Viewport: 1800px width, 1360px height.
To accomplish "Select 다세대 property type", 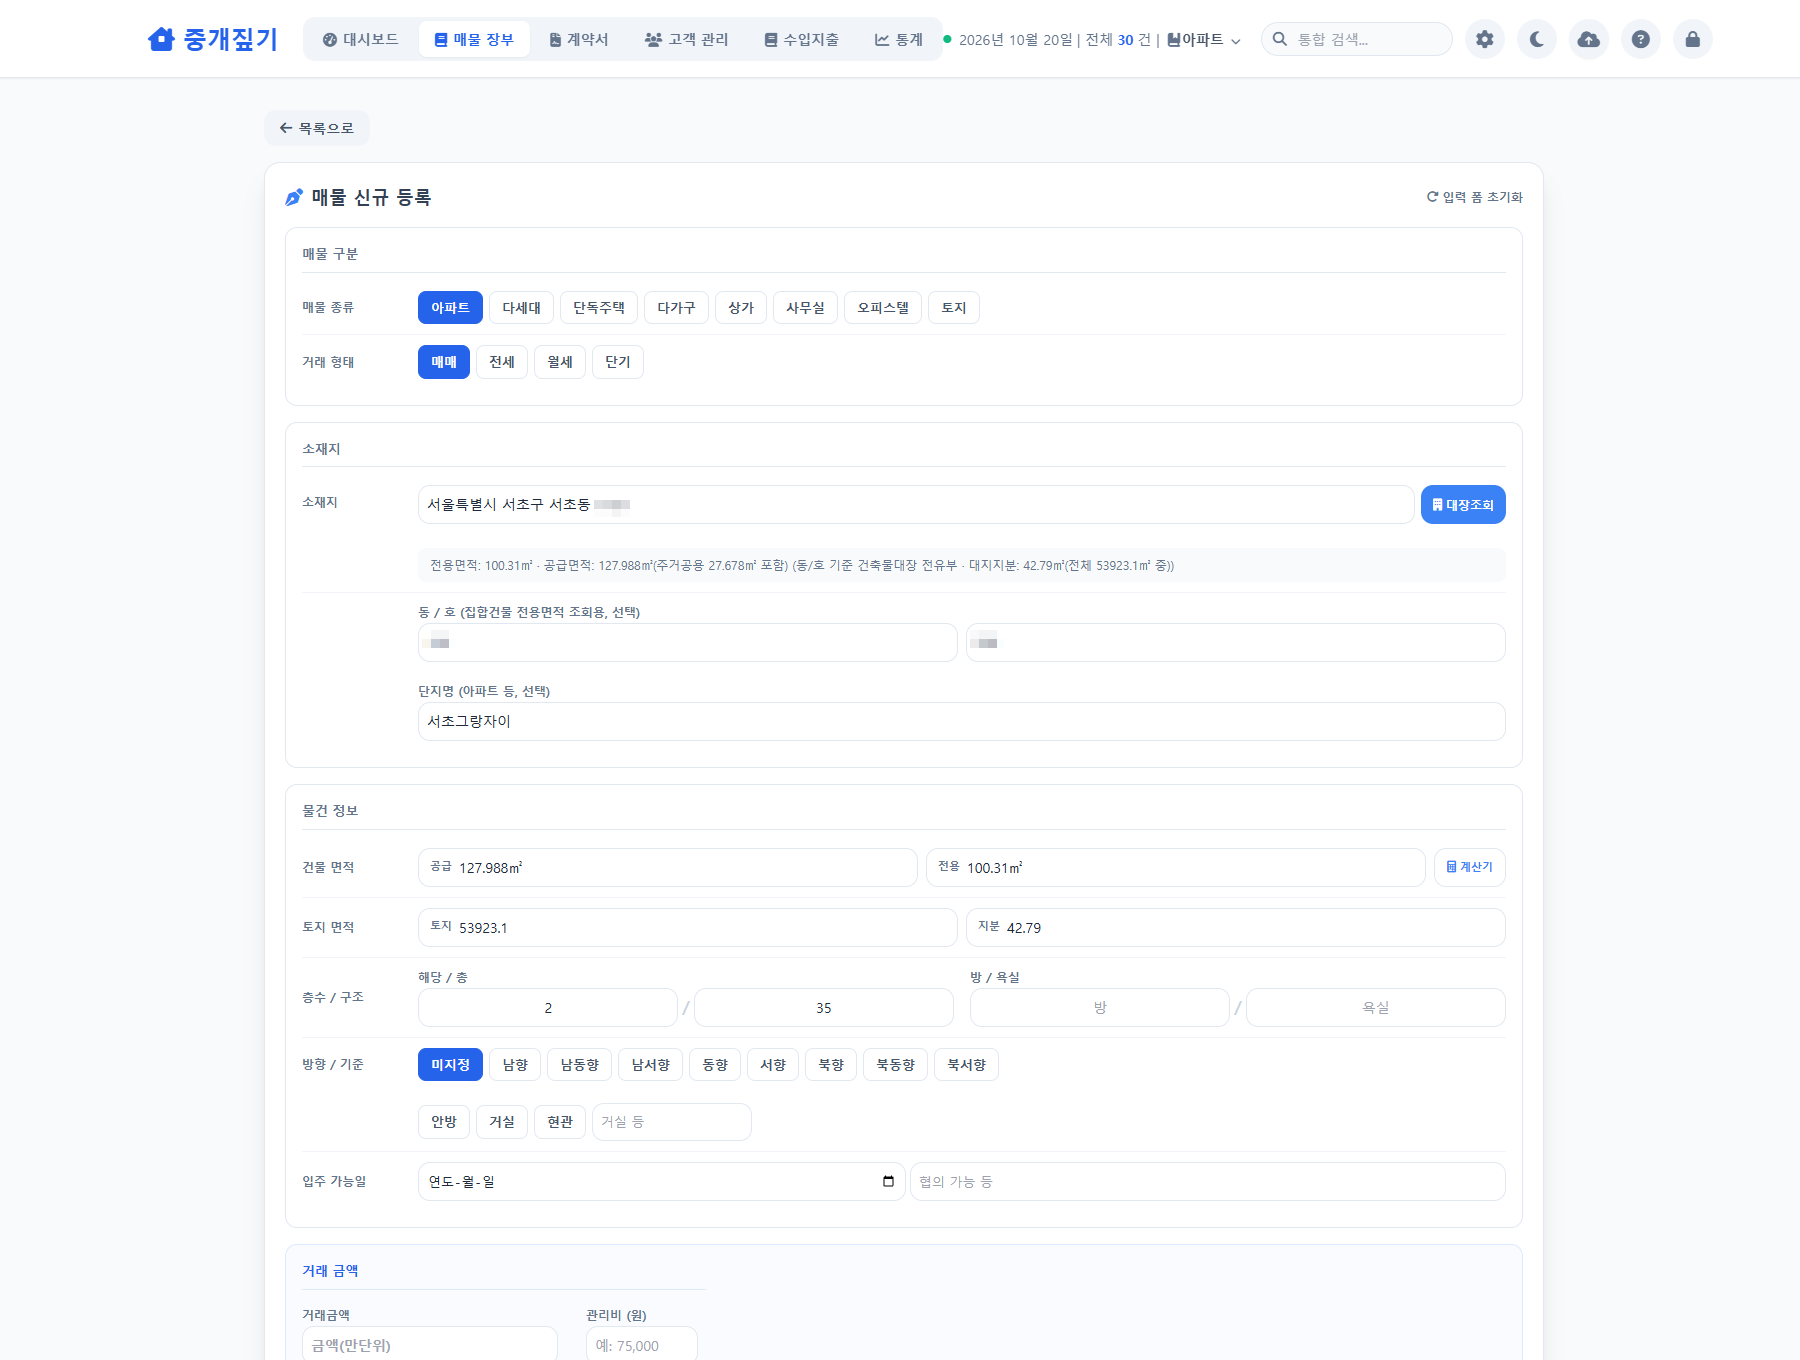I will point(522,307).
